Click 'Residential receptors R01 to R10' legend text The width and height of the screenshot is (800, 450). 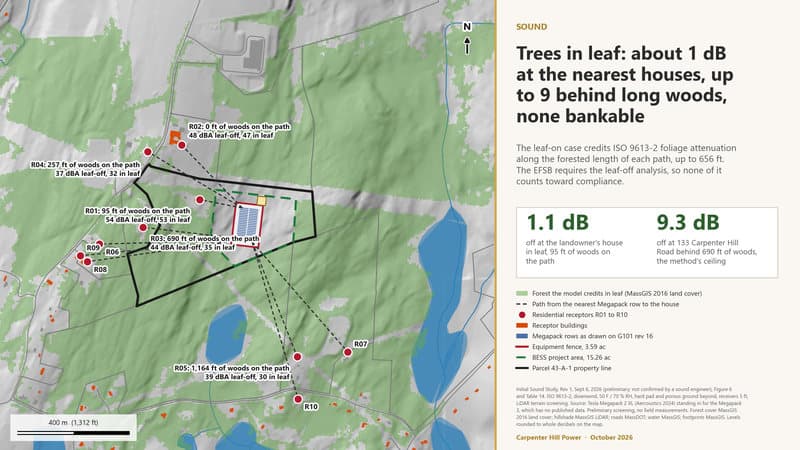click(580, 315)
